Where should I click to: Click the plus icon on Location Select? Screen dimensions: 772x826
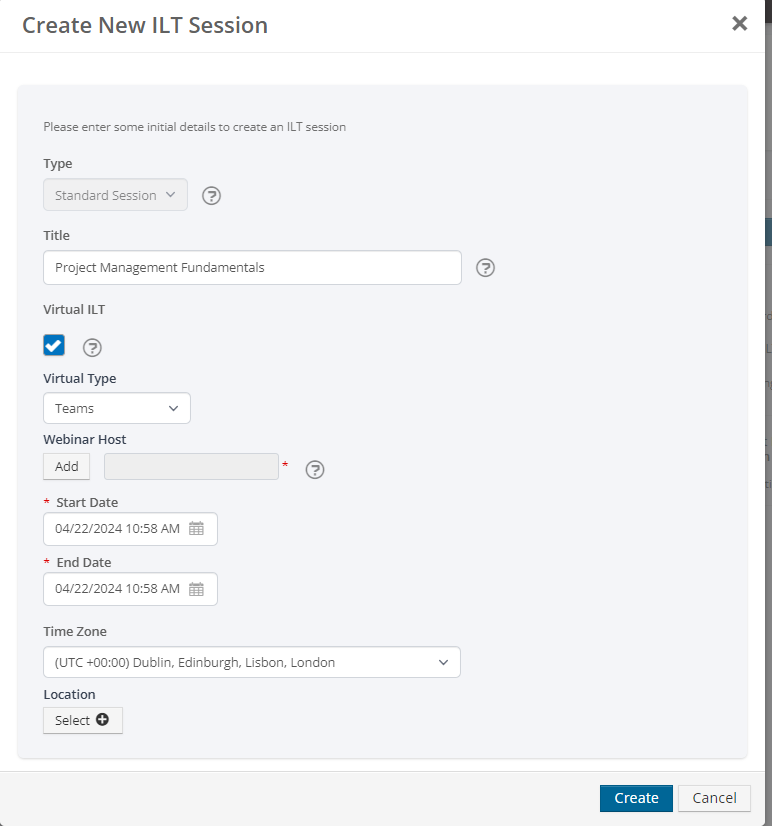pyautogui.click(x=103, y=720)
